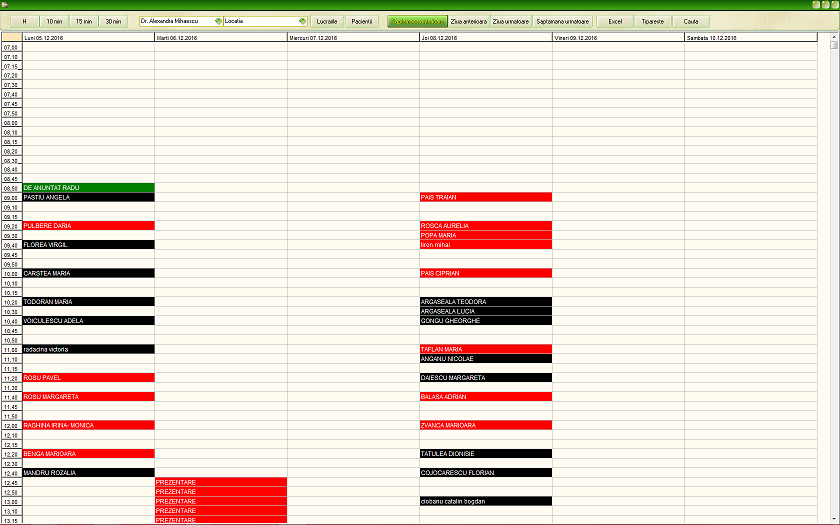Screen dimensions: 840x525
Task: Open the Pacientii list
Action: pos(362,21)
